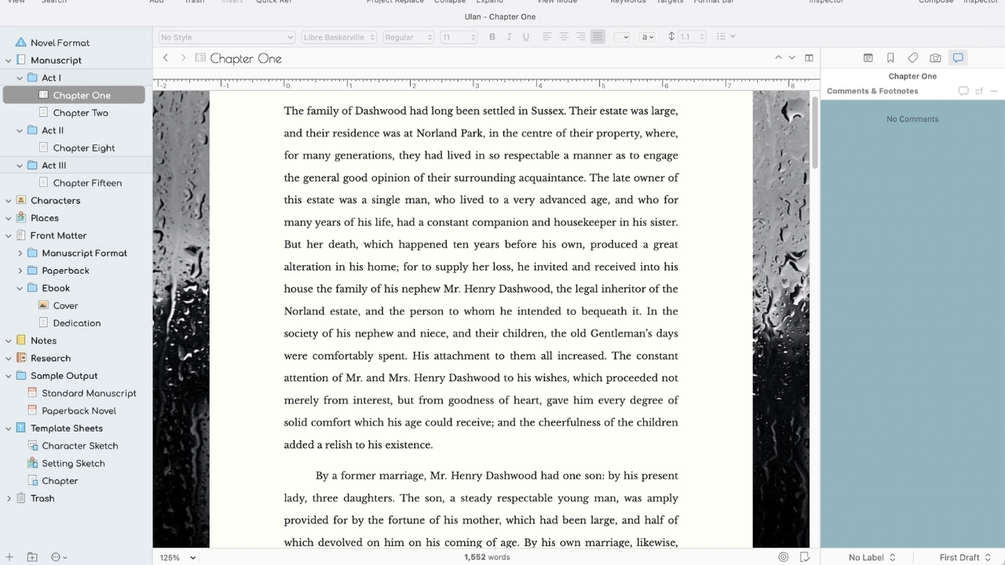Open the list style dropdown
Viewport: 1005px width, 565px height.
tap(726, 37)
